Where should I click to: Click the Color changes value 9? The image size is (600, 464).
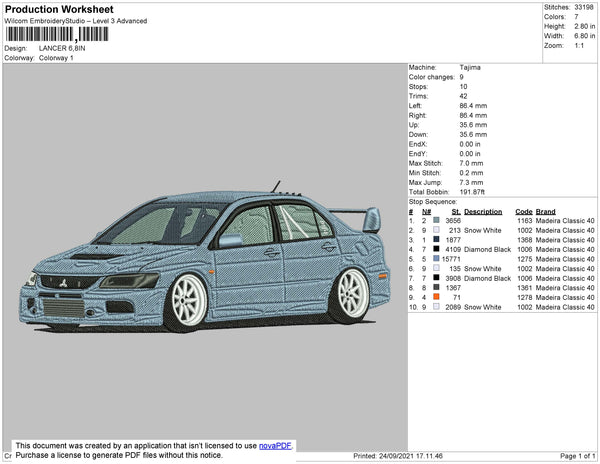(x=461, y=77)
